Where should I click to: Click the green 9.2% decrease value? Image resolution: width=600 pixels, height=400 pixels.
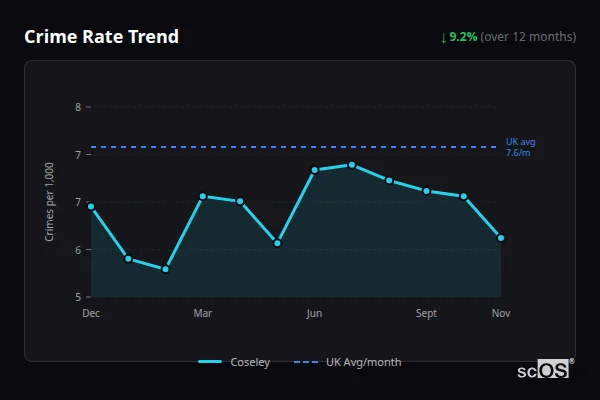click(463, 37)
